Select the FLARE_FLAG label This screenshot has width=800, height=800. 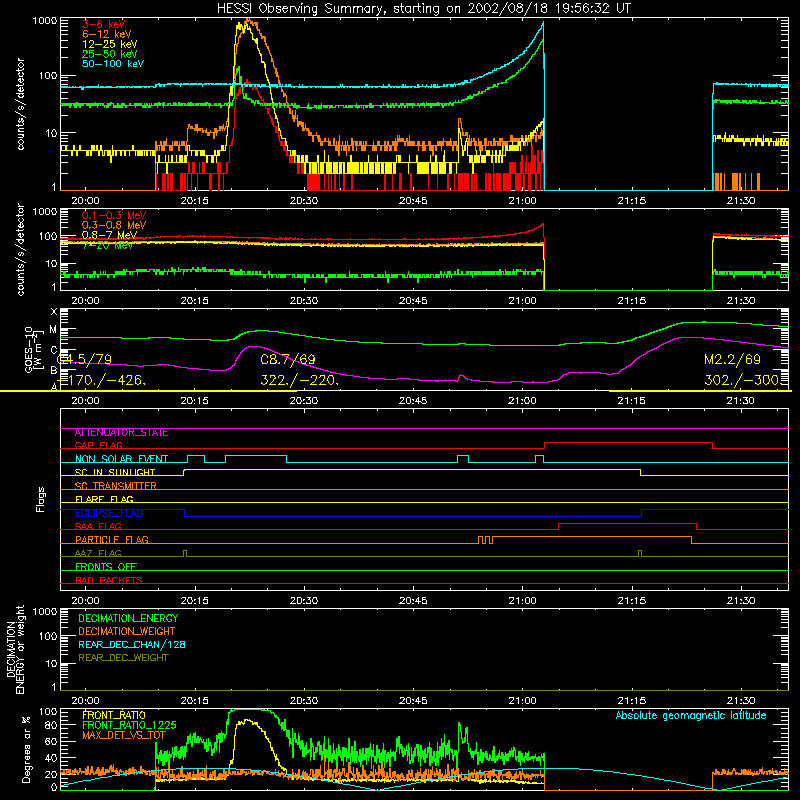click(104, 499)
